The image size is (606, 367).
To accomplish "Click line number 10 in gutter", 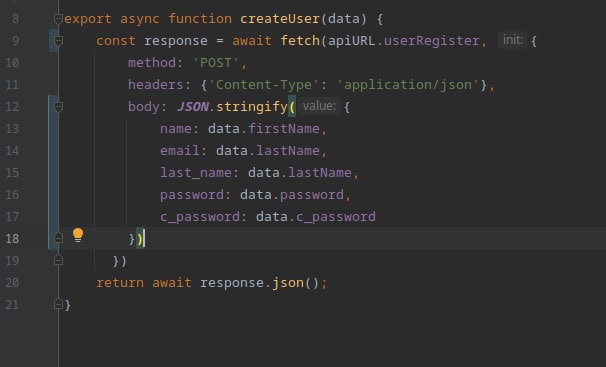I will pyautogui.click(x=12, y=63).
